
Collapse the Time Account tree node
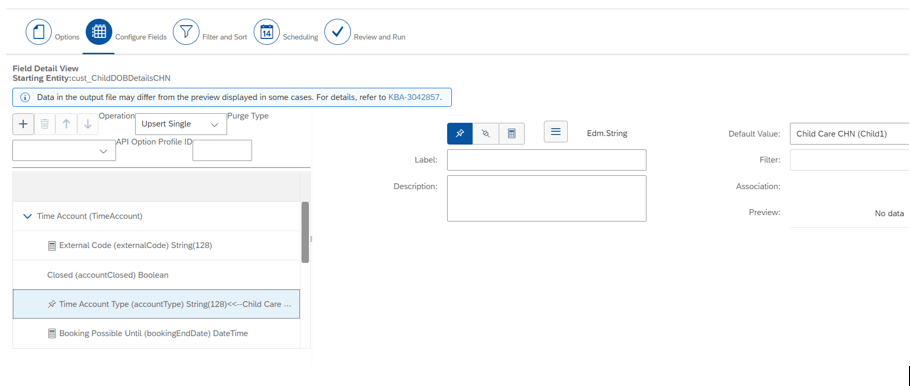click(26, 216)
